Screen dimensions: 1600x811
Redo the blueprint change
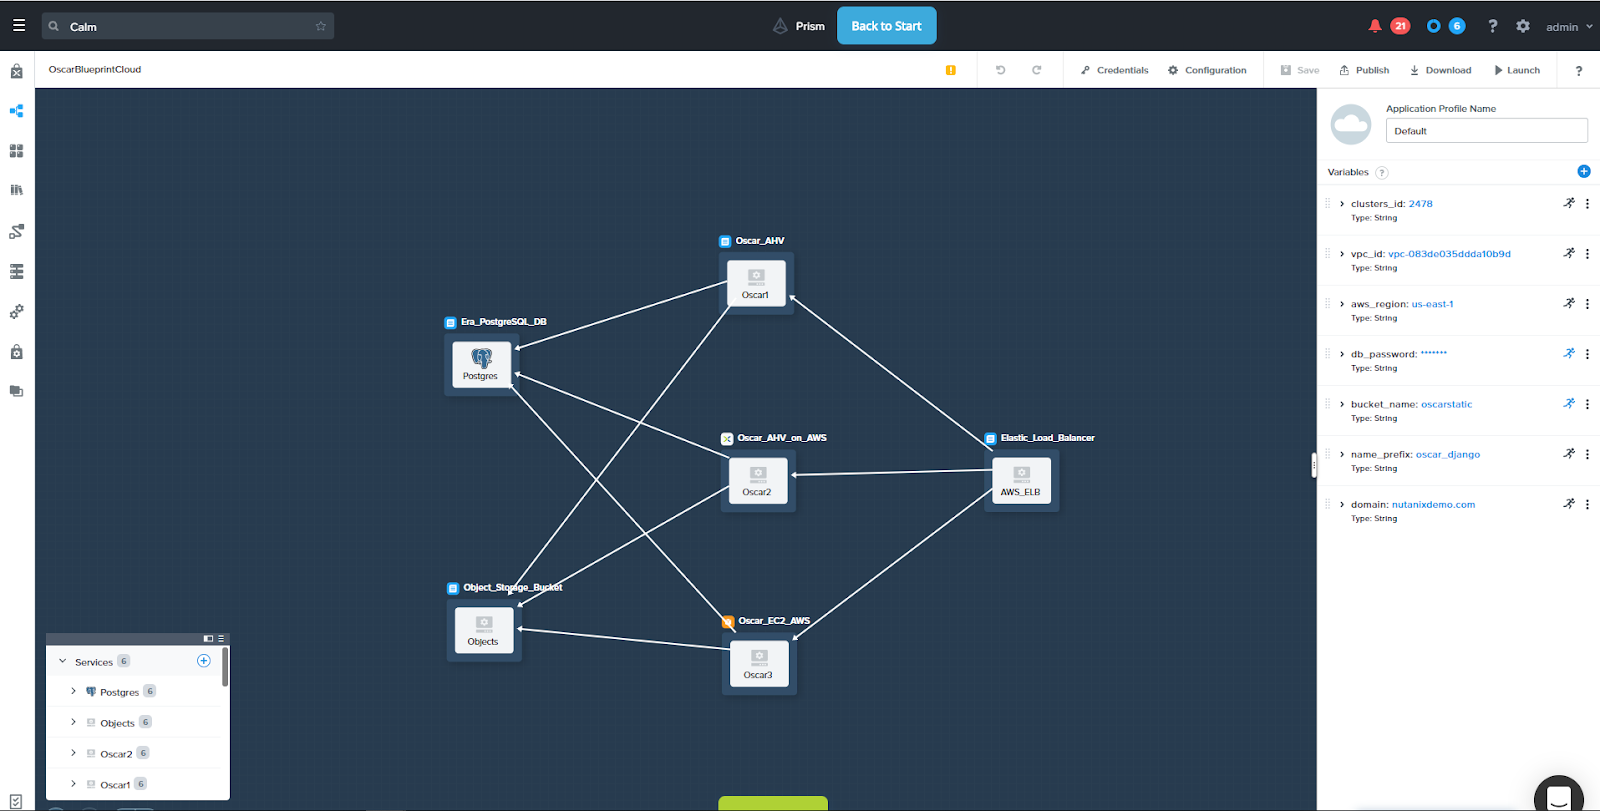point(1037,70)
